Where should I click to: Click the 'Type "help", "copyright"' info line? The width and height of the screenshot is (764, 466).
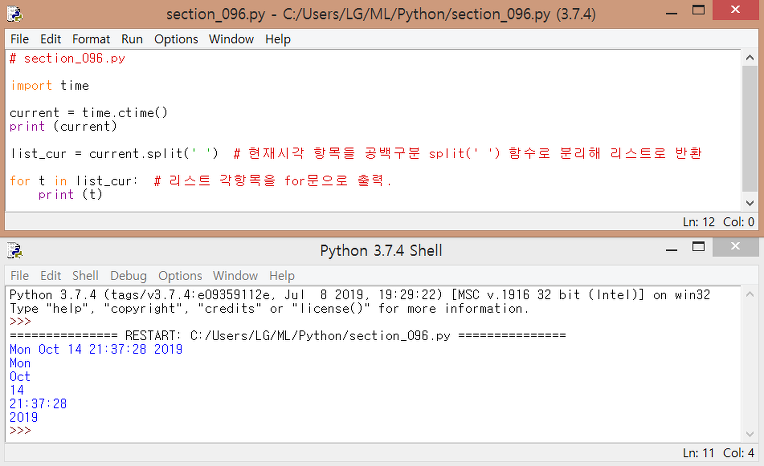click(269, 309)
